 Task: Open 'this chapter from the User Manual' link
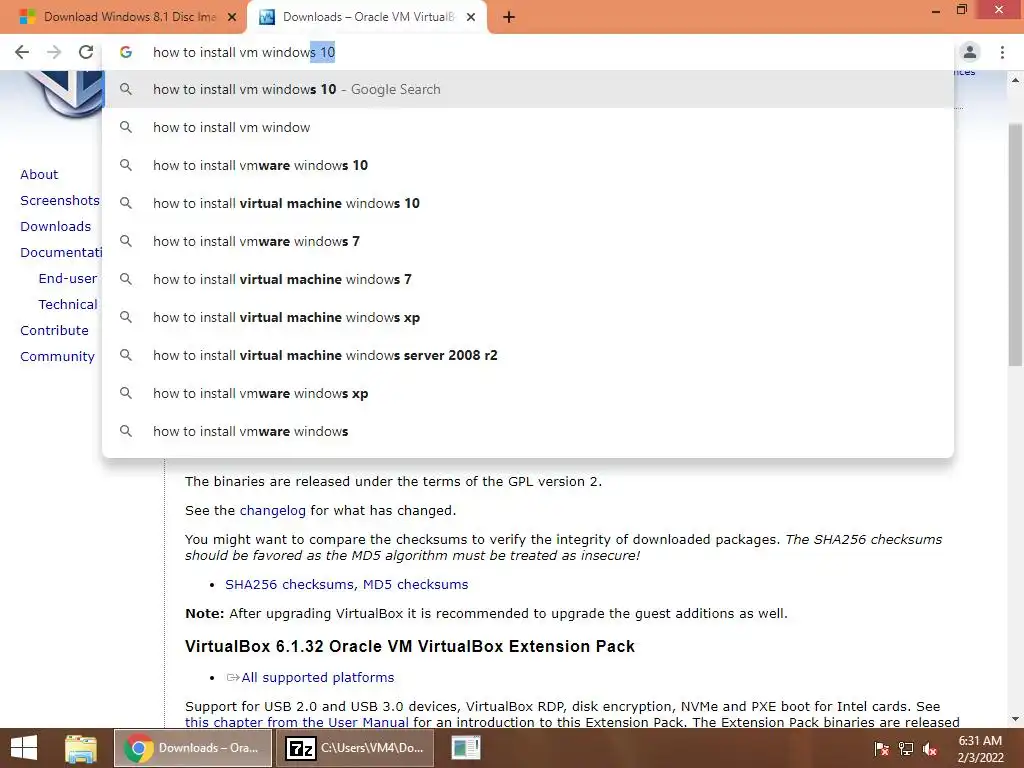(297, 722)
